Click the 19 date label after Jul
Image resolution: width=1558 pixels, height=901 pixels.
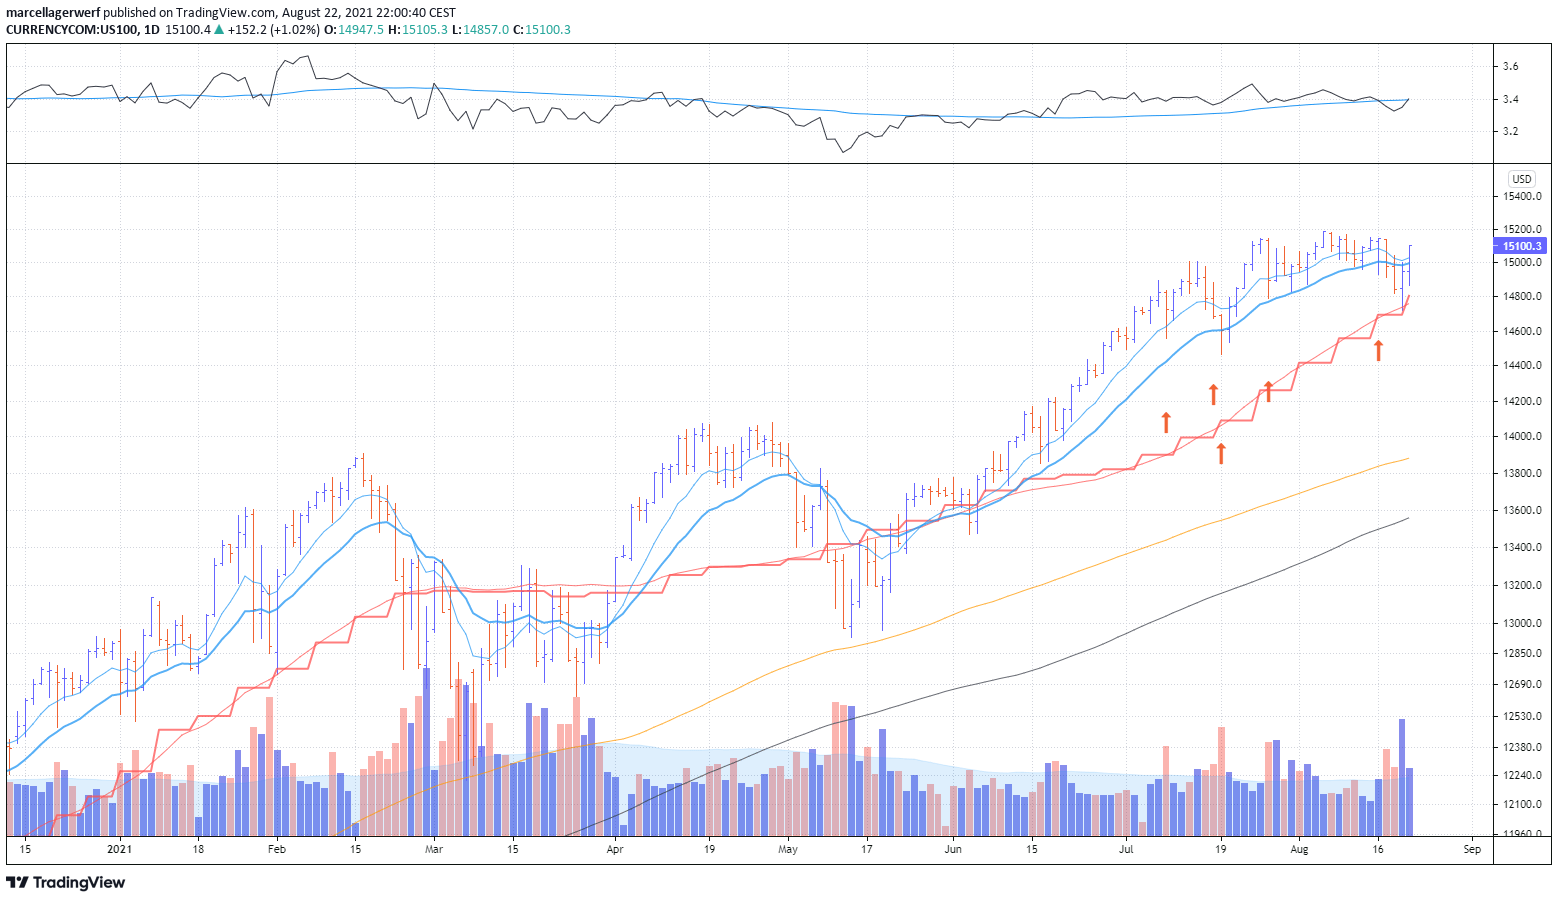tap(1220, 850)
